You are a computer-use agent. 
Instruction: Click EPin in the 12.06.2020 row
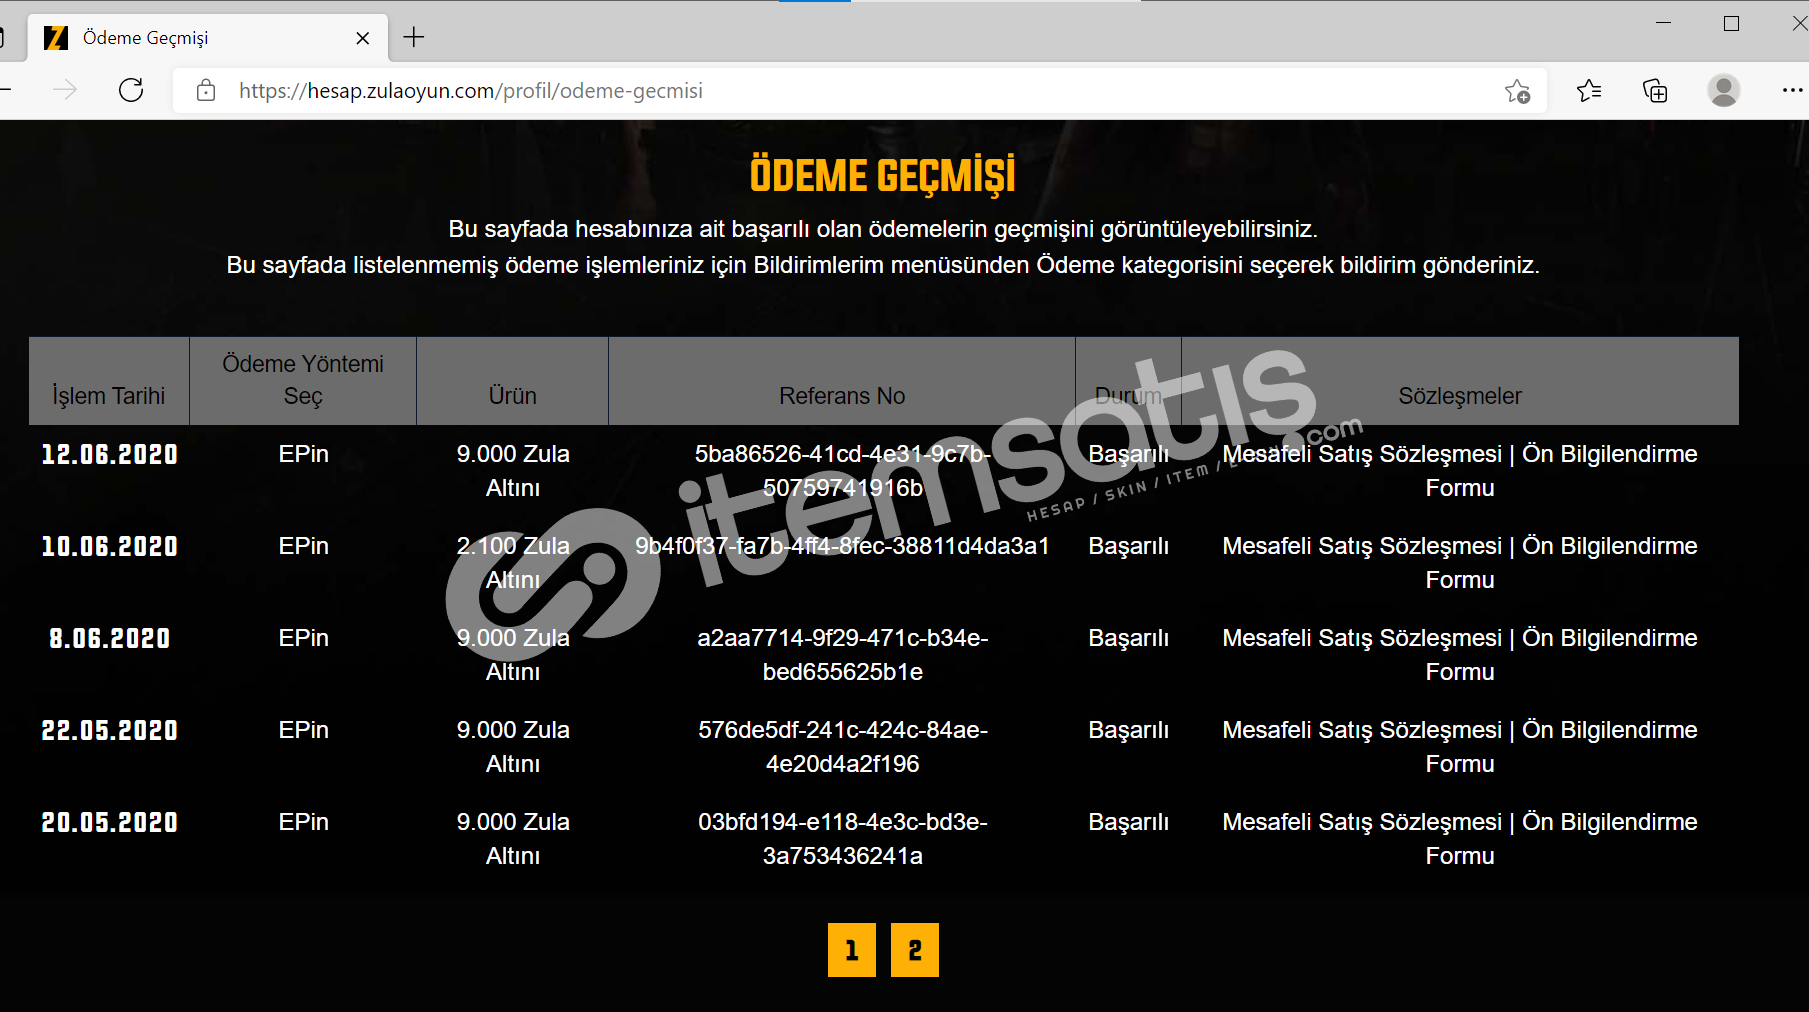tap(303, 454)
